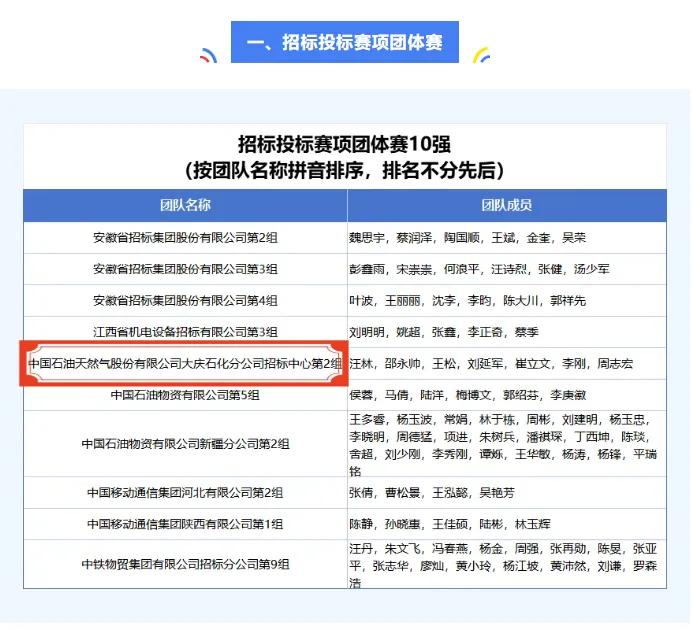Click member name 陈静

(x=361, y=524)
